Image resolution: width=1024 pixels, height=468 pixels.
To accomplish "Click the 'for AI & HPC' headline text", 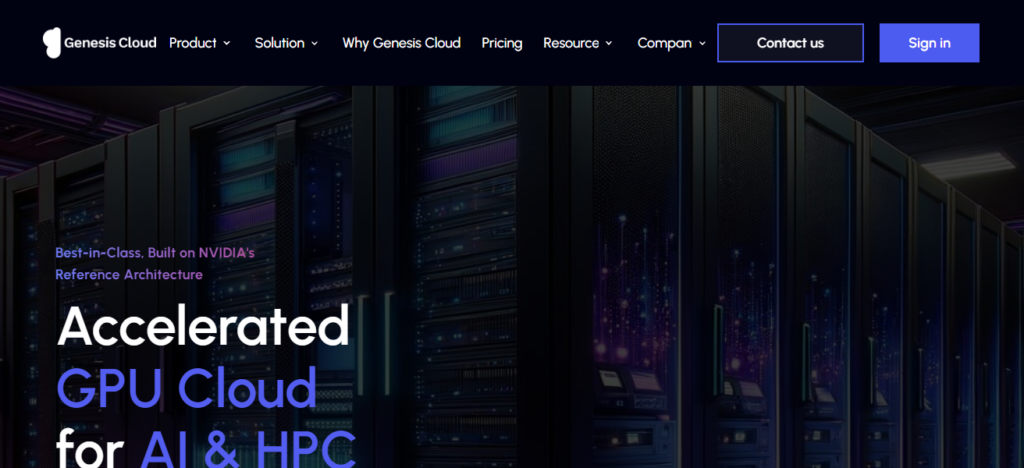I will pos(206,448).
